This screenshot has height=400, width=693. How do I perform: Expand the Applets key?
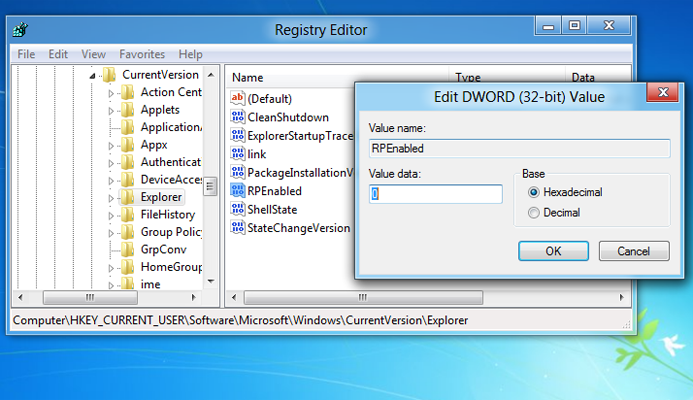tap(111, 111)
